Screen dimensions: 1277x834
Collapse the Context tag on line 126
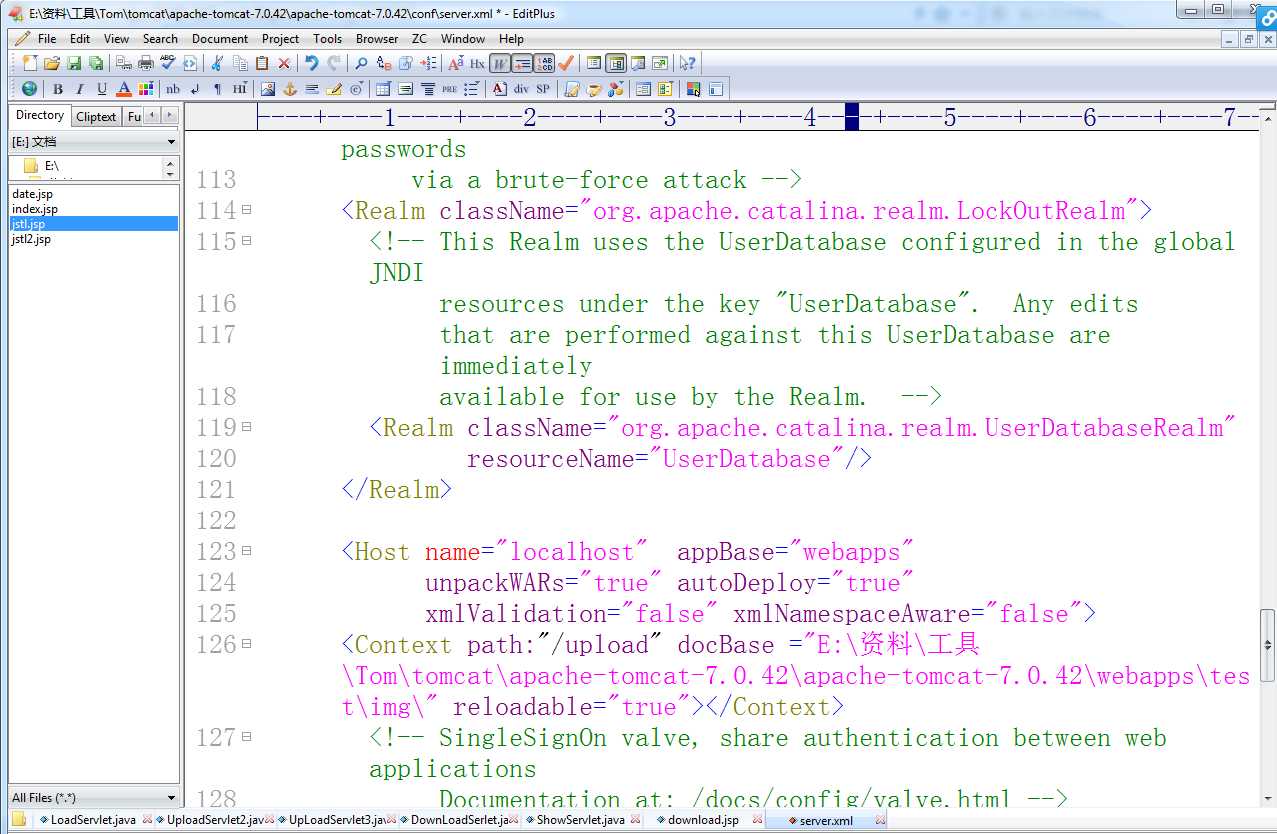click(x=246, y=644)
